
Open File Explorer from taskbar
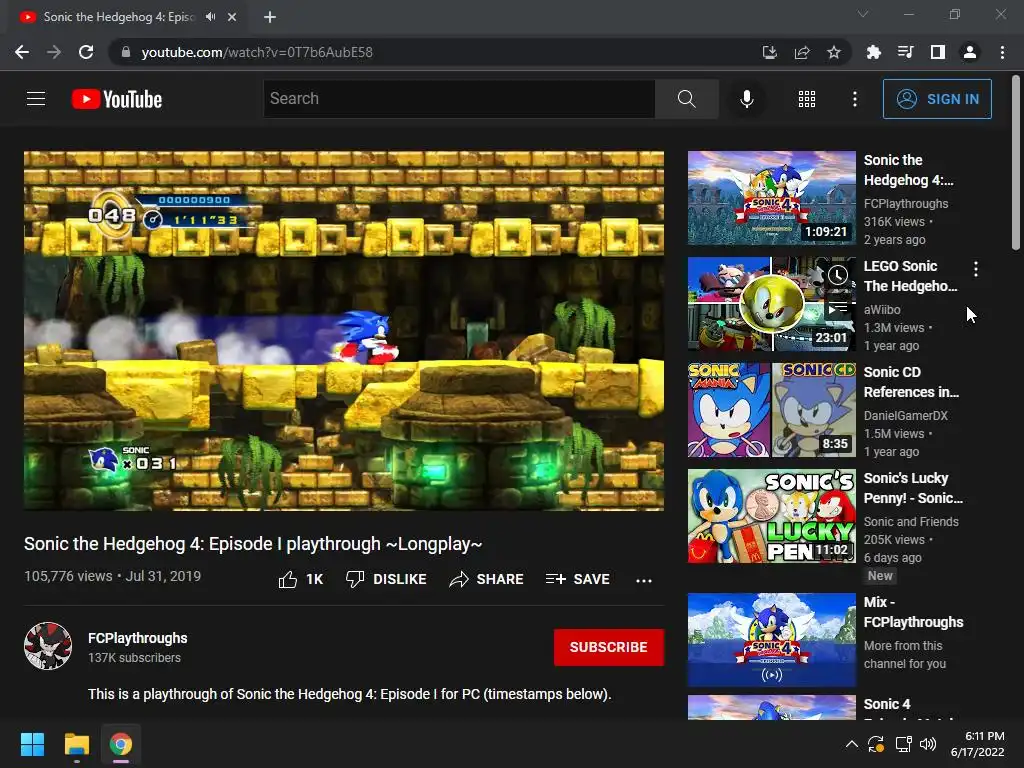coord(76,744)
